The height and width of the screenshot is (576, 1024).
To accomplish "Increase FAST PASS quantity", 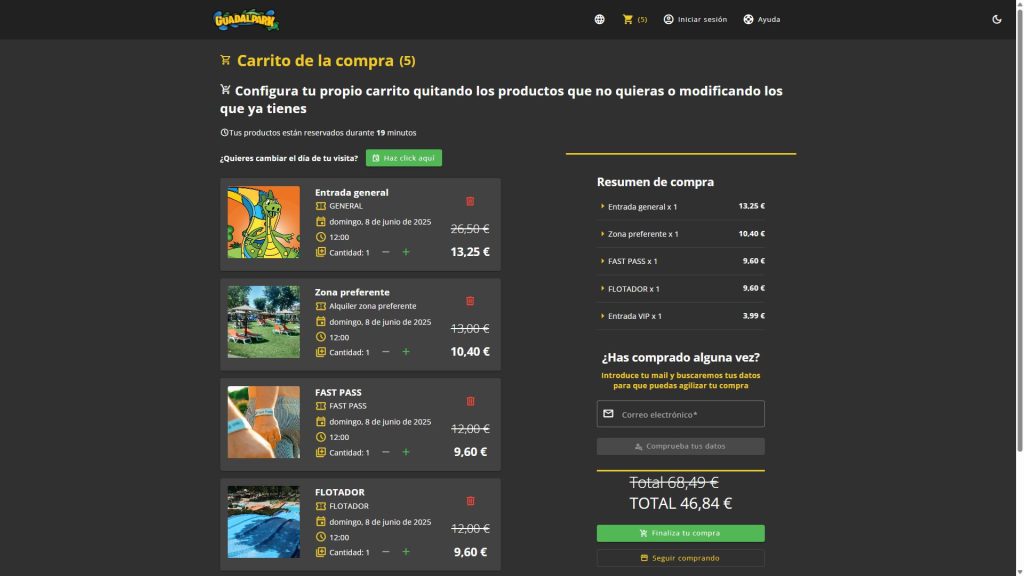I will tap(406, 452).
